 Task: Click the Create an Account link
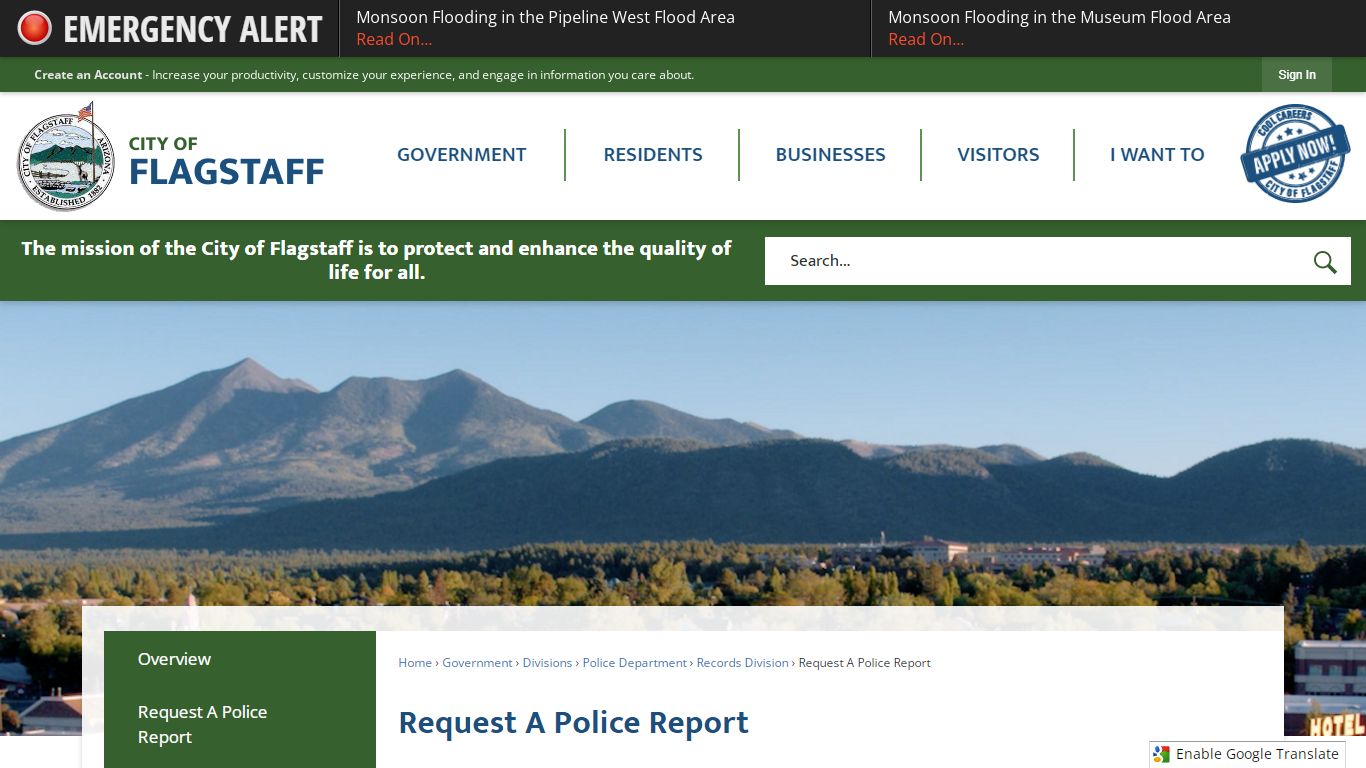tap(88, 75)
